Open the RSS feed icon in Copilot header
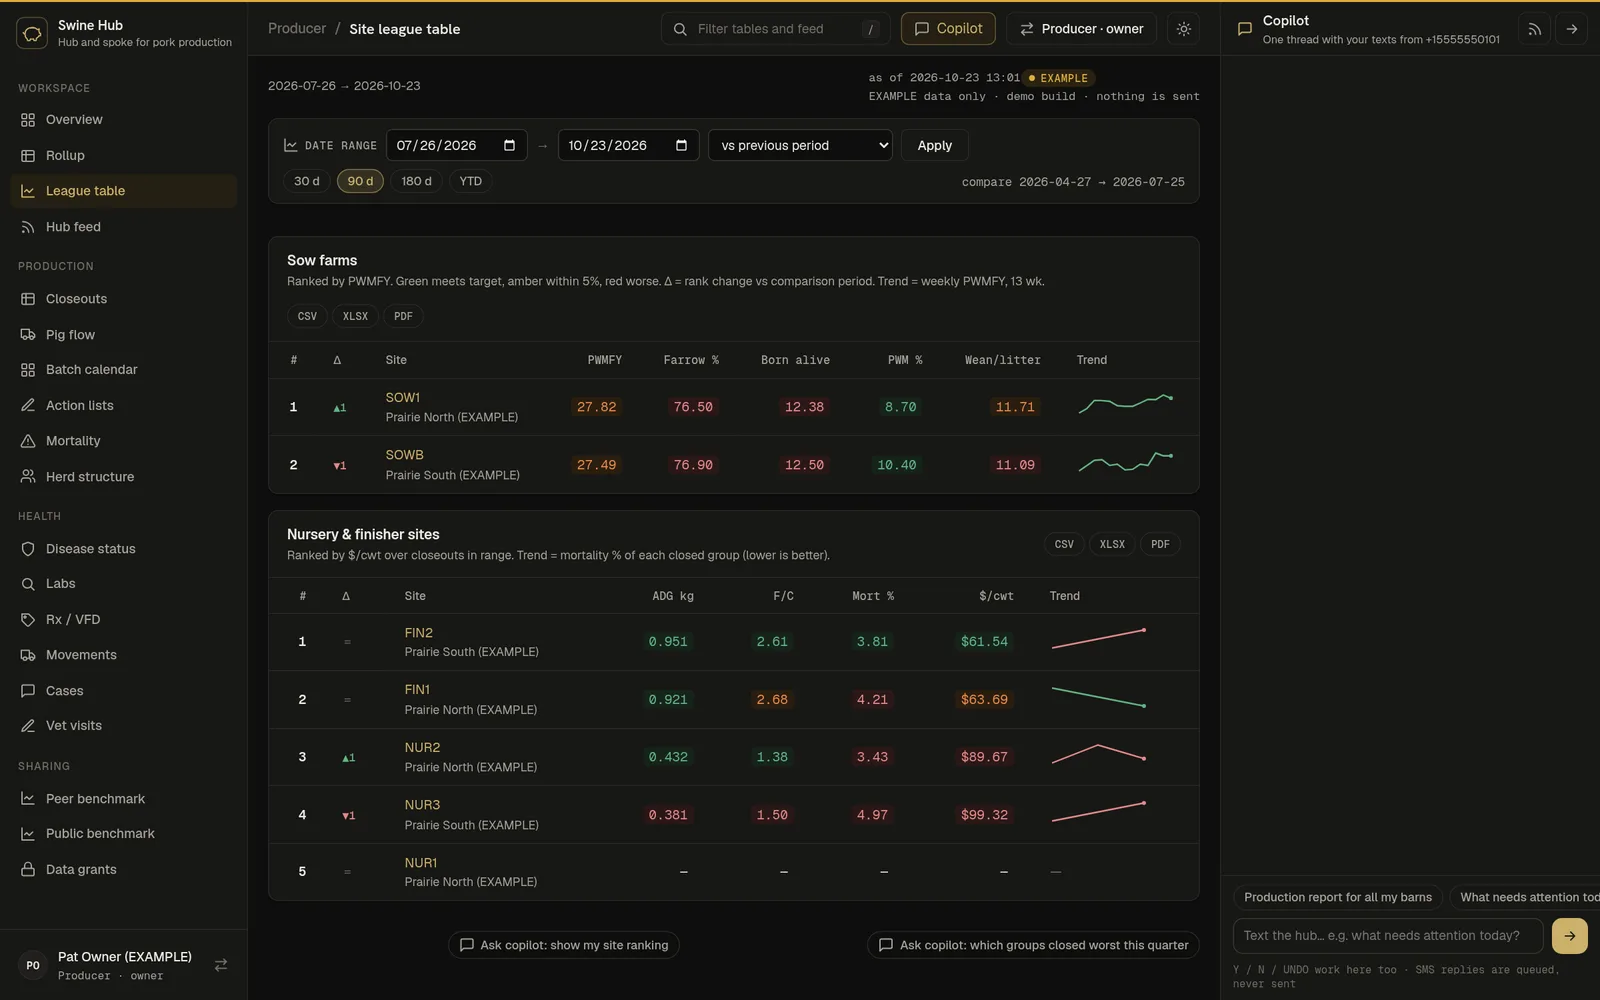The width and height of the screenshot is (1600, 1000). tap(1534, 29)
